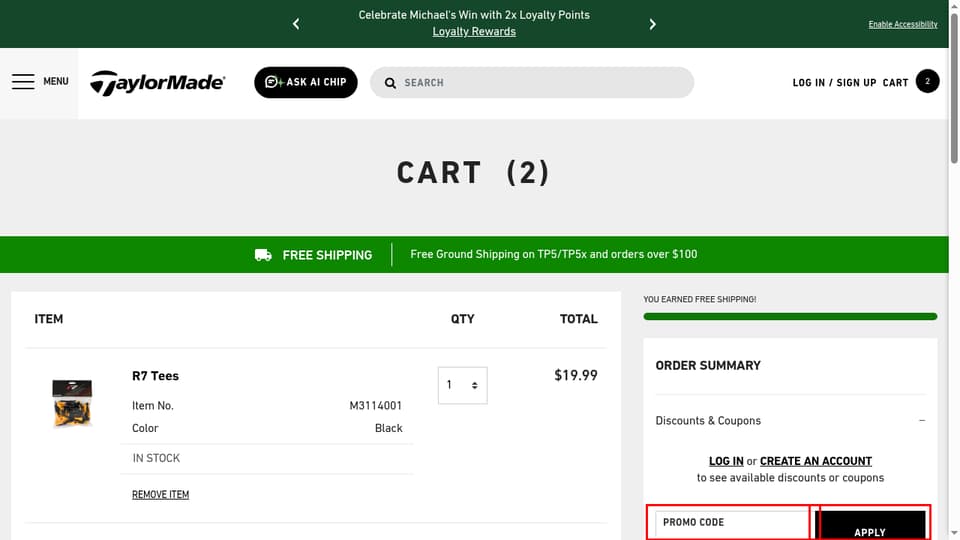
Task: Remove R7 Tees item from cart
Action: click(160, 495)
